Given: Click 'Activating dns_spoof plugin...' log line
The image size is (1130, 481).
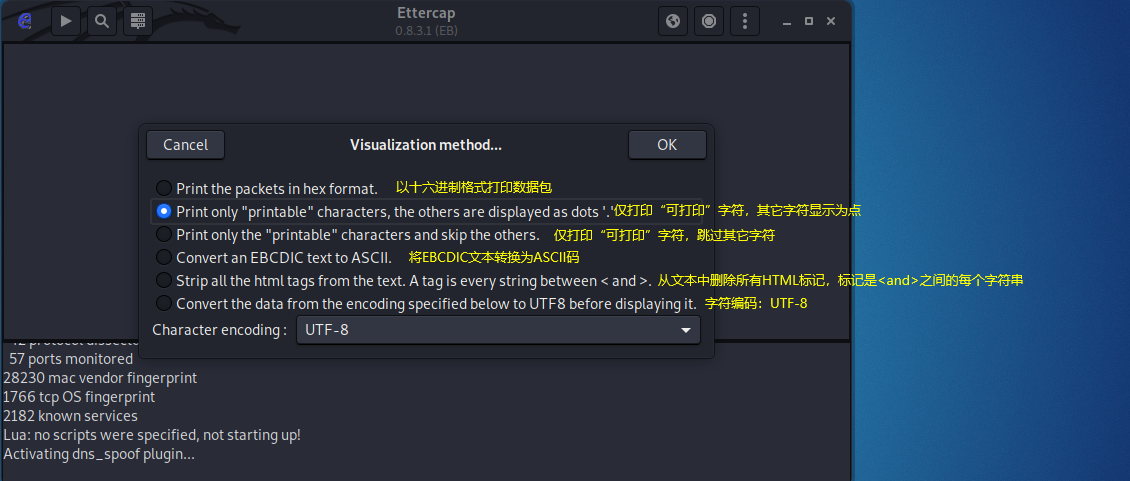Looking at the screenshot, I should [x=99, y=454].
